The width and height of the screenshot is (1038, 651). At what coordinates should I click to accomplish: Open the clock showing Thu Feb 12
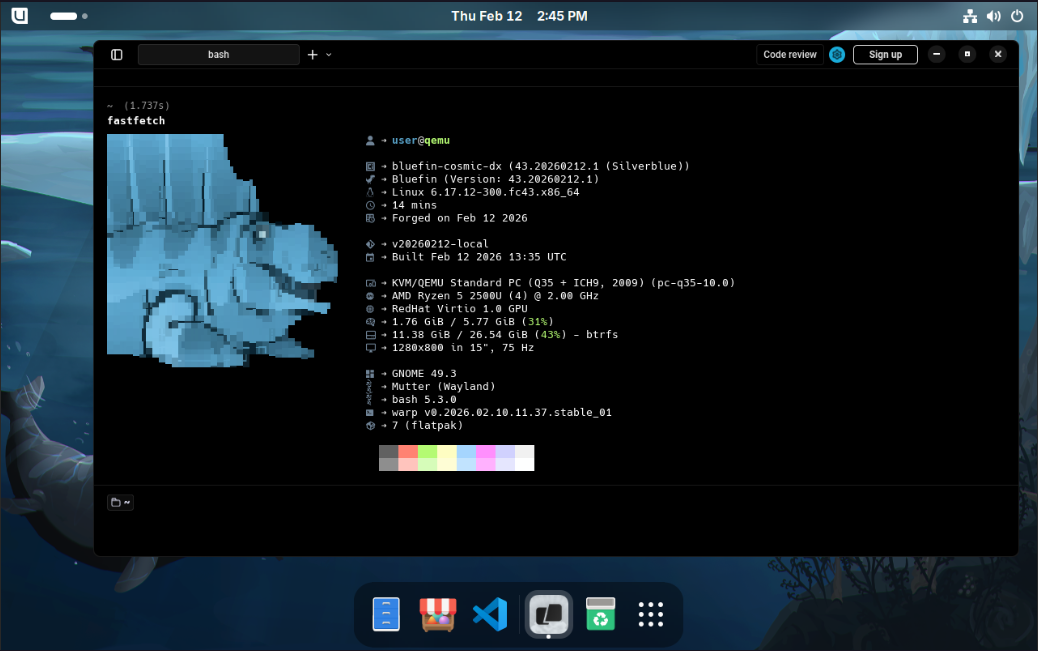pyautogui.click(x=519, y=16)
